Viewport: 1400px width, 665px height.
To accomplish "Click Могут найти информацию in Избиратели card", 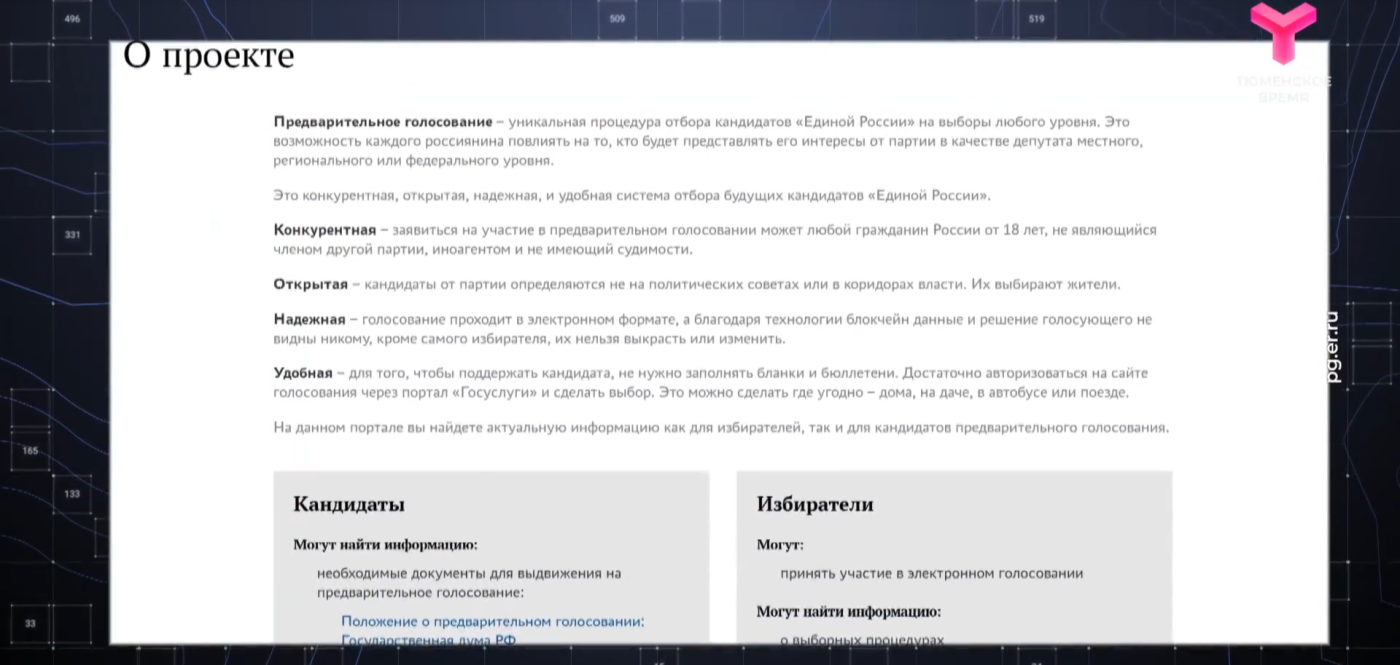I will tap(848, 611).
